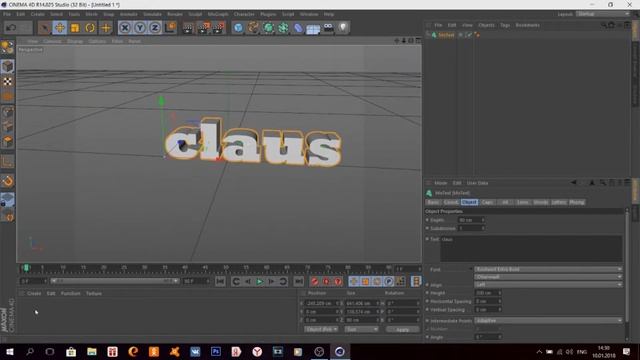Open the Align dropdown set to Left
This screenshot has height=360, width=640.
point(548,284)
